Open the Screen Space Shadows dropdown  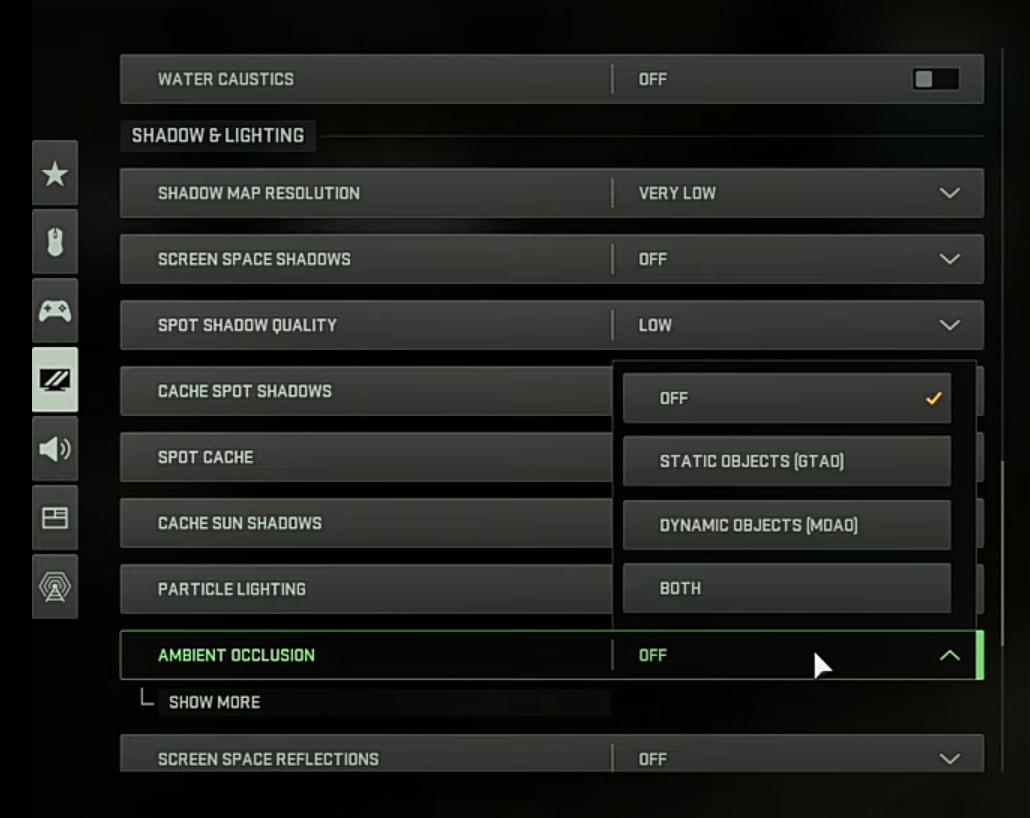pyautogui.click(x=949, y=258)
